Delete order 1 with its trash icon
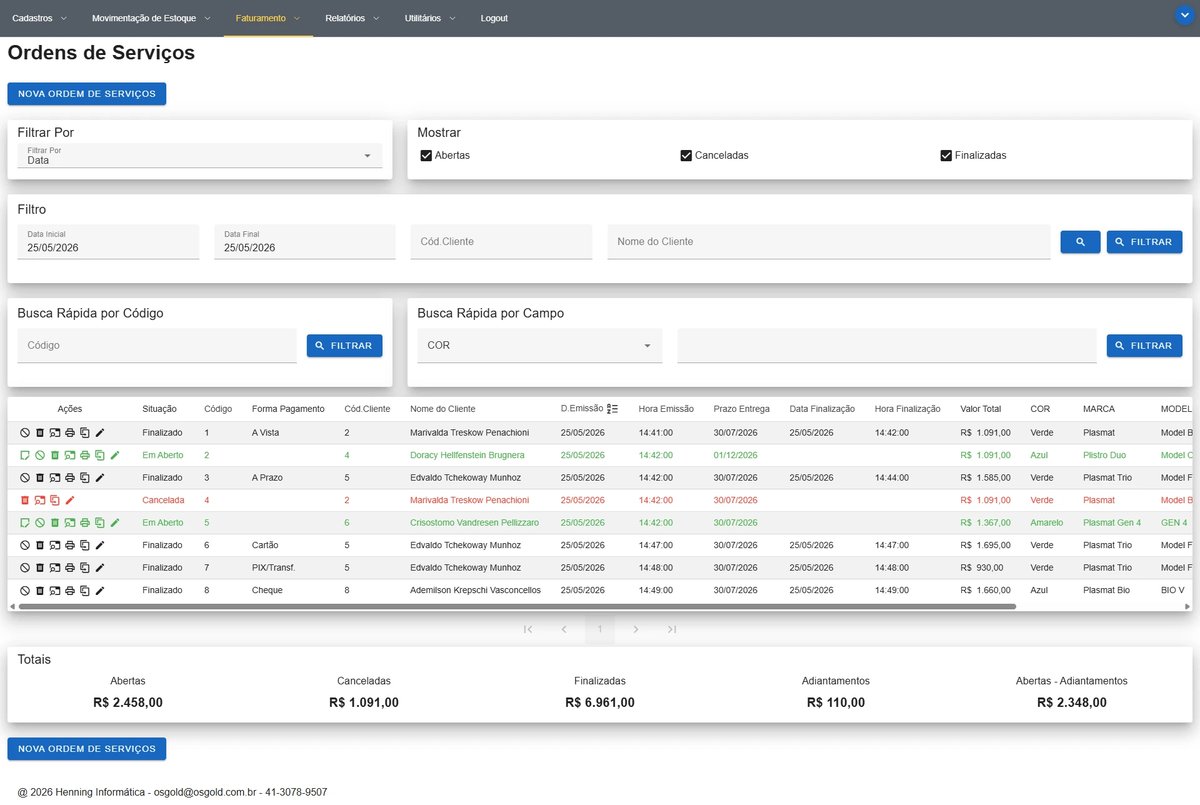 coord(40,433)
